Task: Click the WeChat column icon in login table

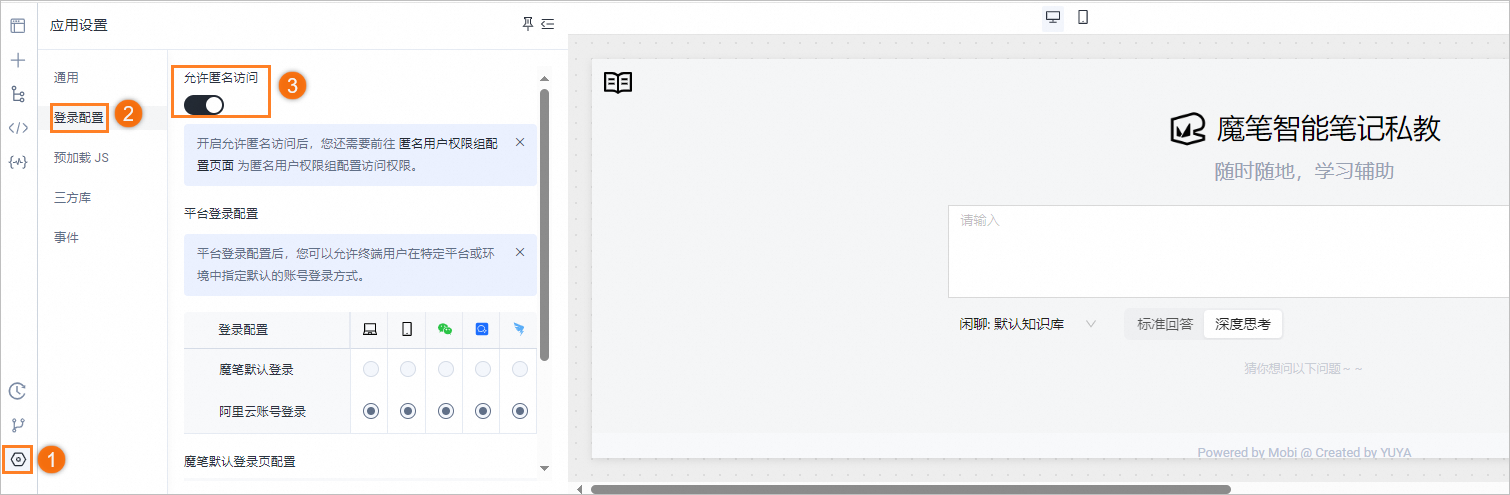Action: coord(445,329)
